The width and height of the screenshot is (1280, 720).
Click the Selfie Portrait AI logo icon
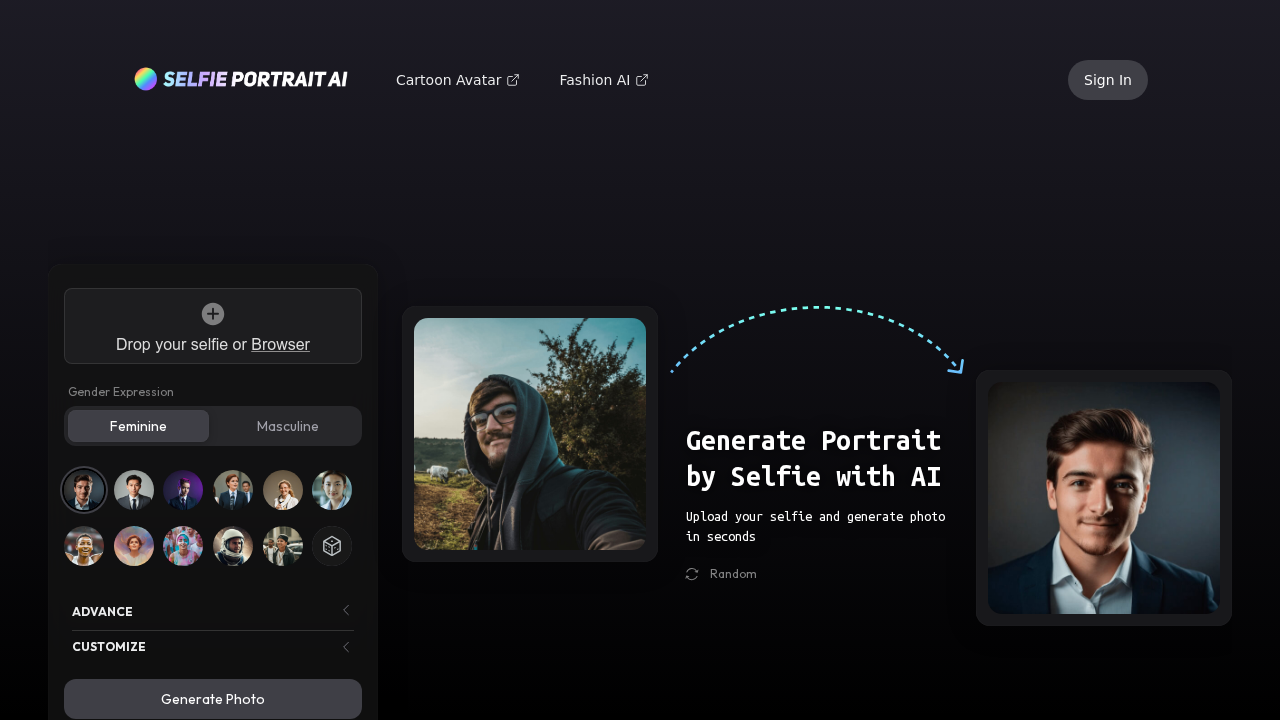tap(145, 77)
